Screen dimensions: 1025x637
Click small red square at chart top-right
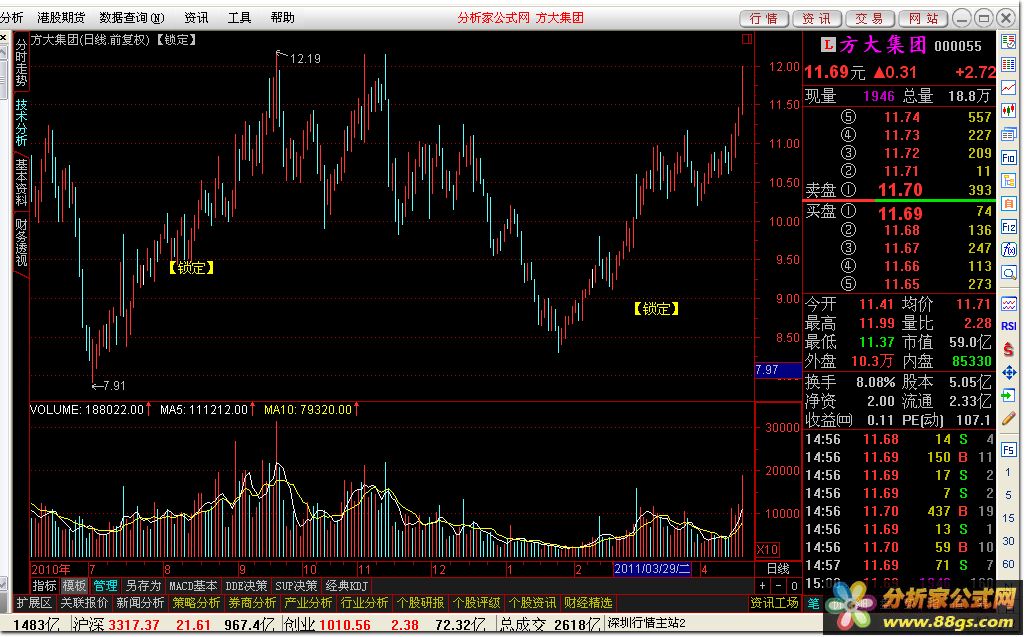pyautogui.click(x=747, y=39)
